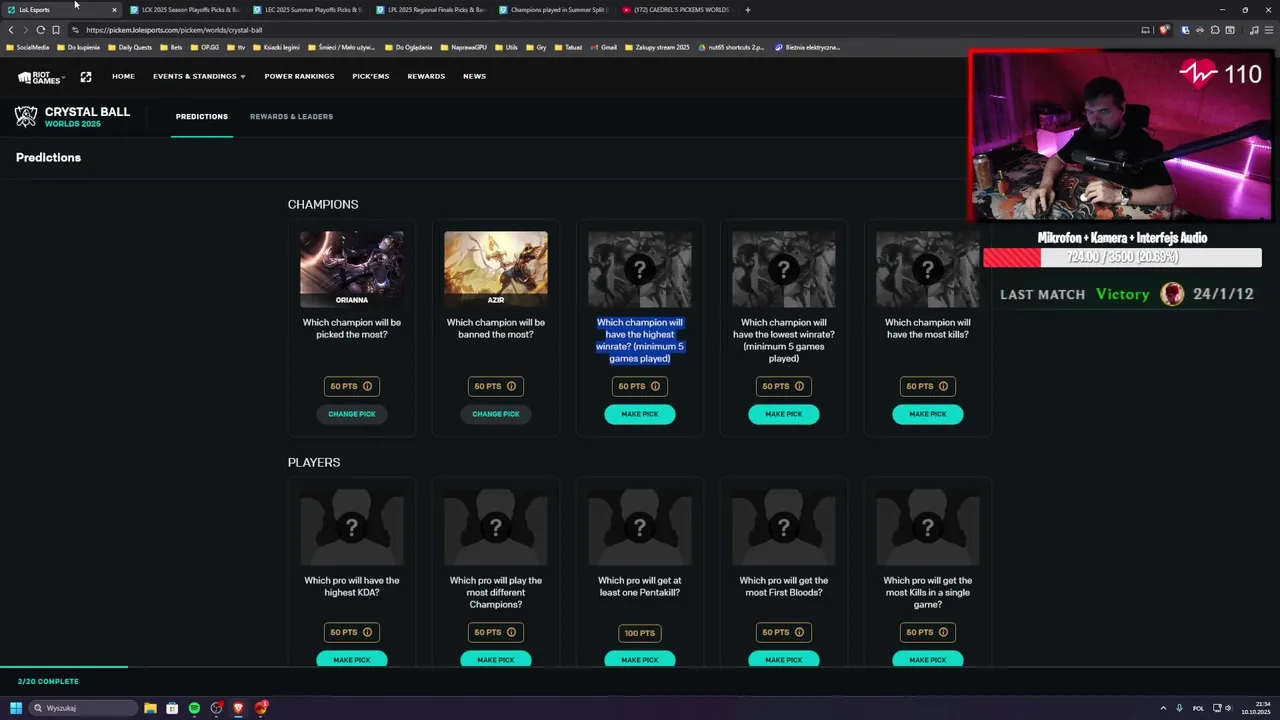The image size is (1280, 720).
Task: Click the Orianna champion thumbnail
Action: [352, 269]
